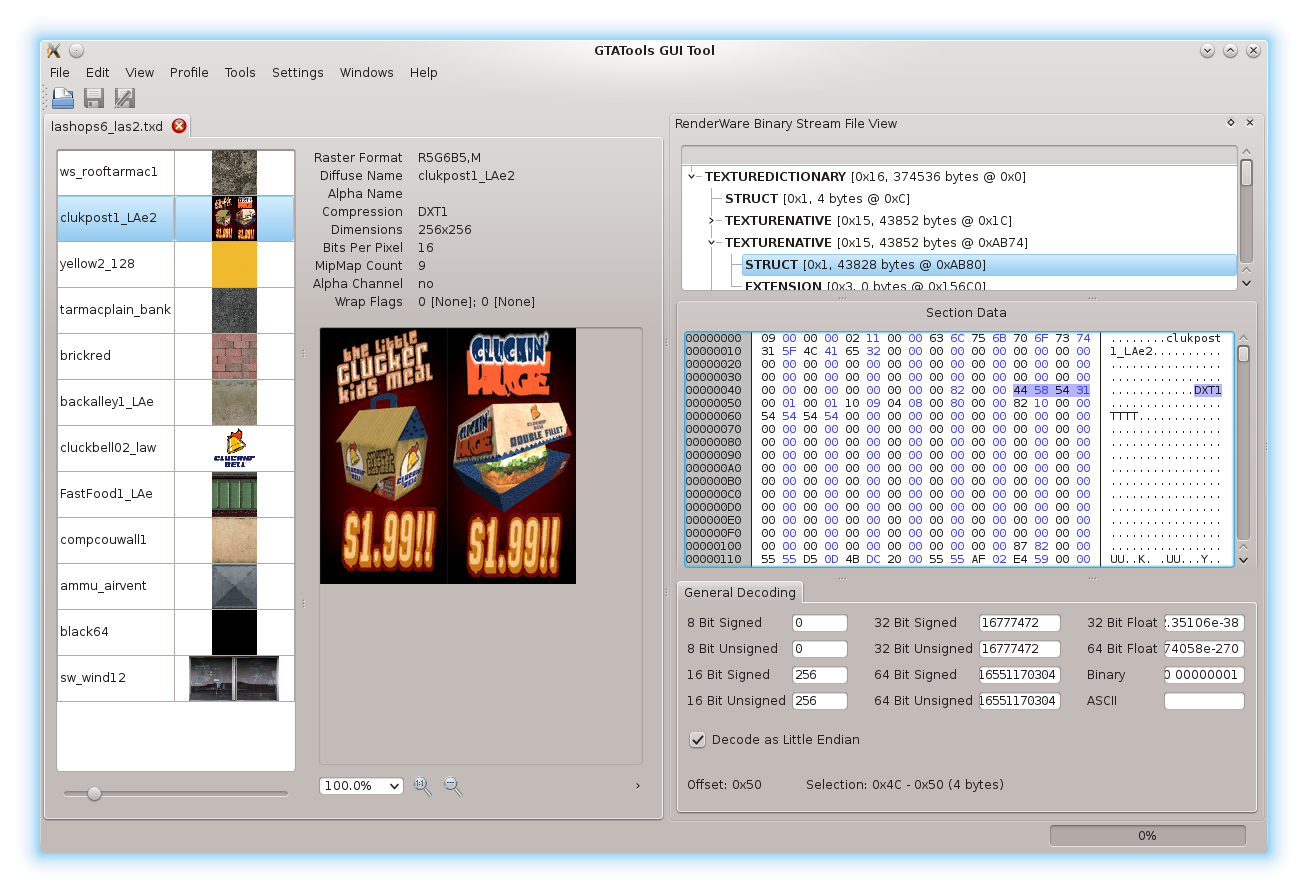Open the File menu
This screenshot has height=893, width=1308.
click(x=60, y=73)
